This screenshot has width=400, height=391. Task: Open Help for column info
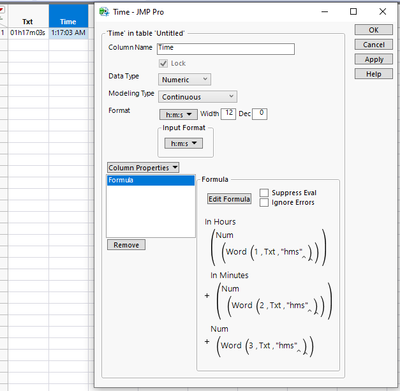click(x=373, y=74)
